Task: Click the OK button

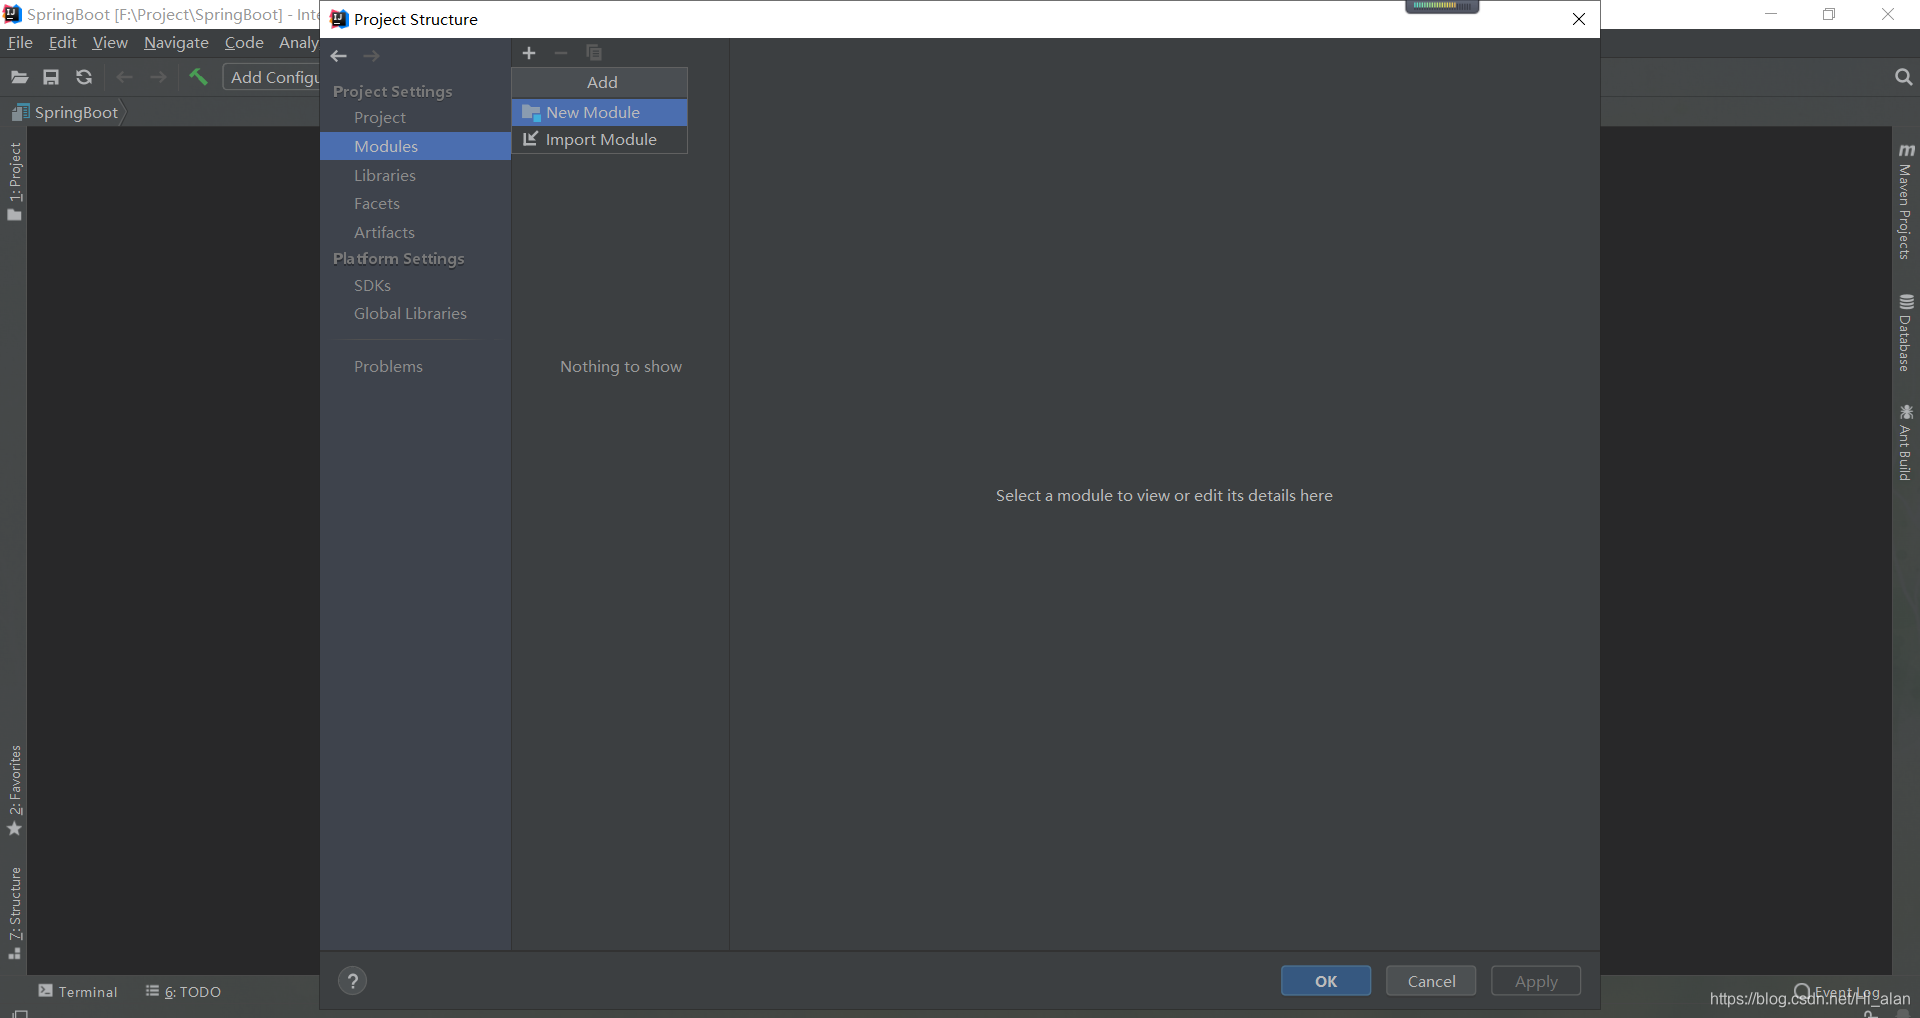Action: [x=1326, y=981]
